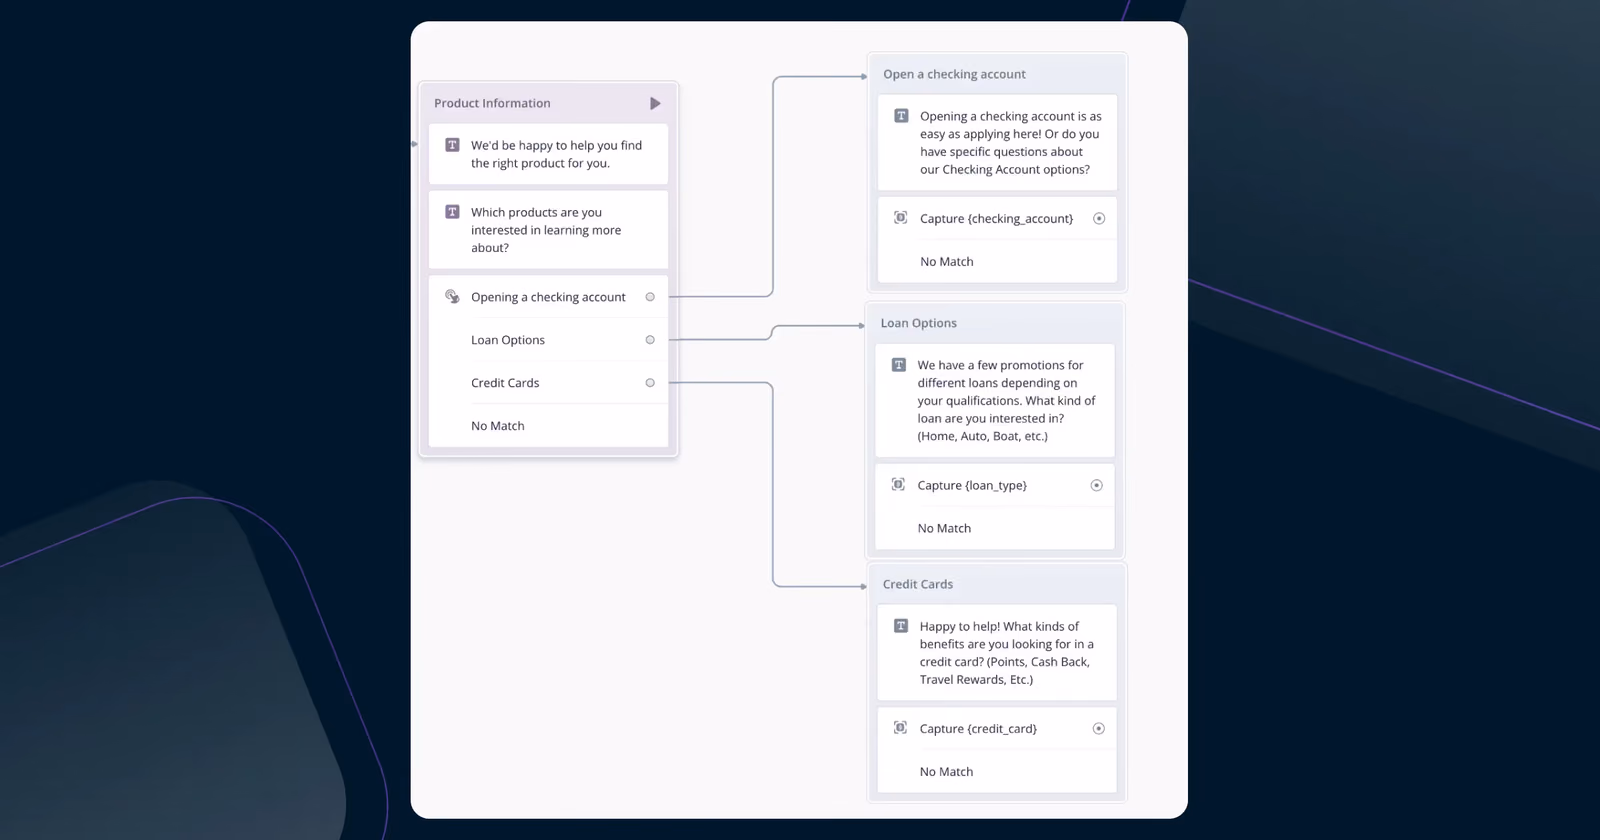
Task: Click the text icon in Credit Cards block
Action: tap(901, 626)
